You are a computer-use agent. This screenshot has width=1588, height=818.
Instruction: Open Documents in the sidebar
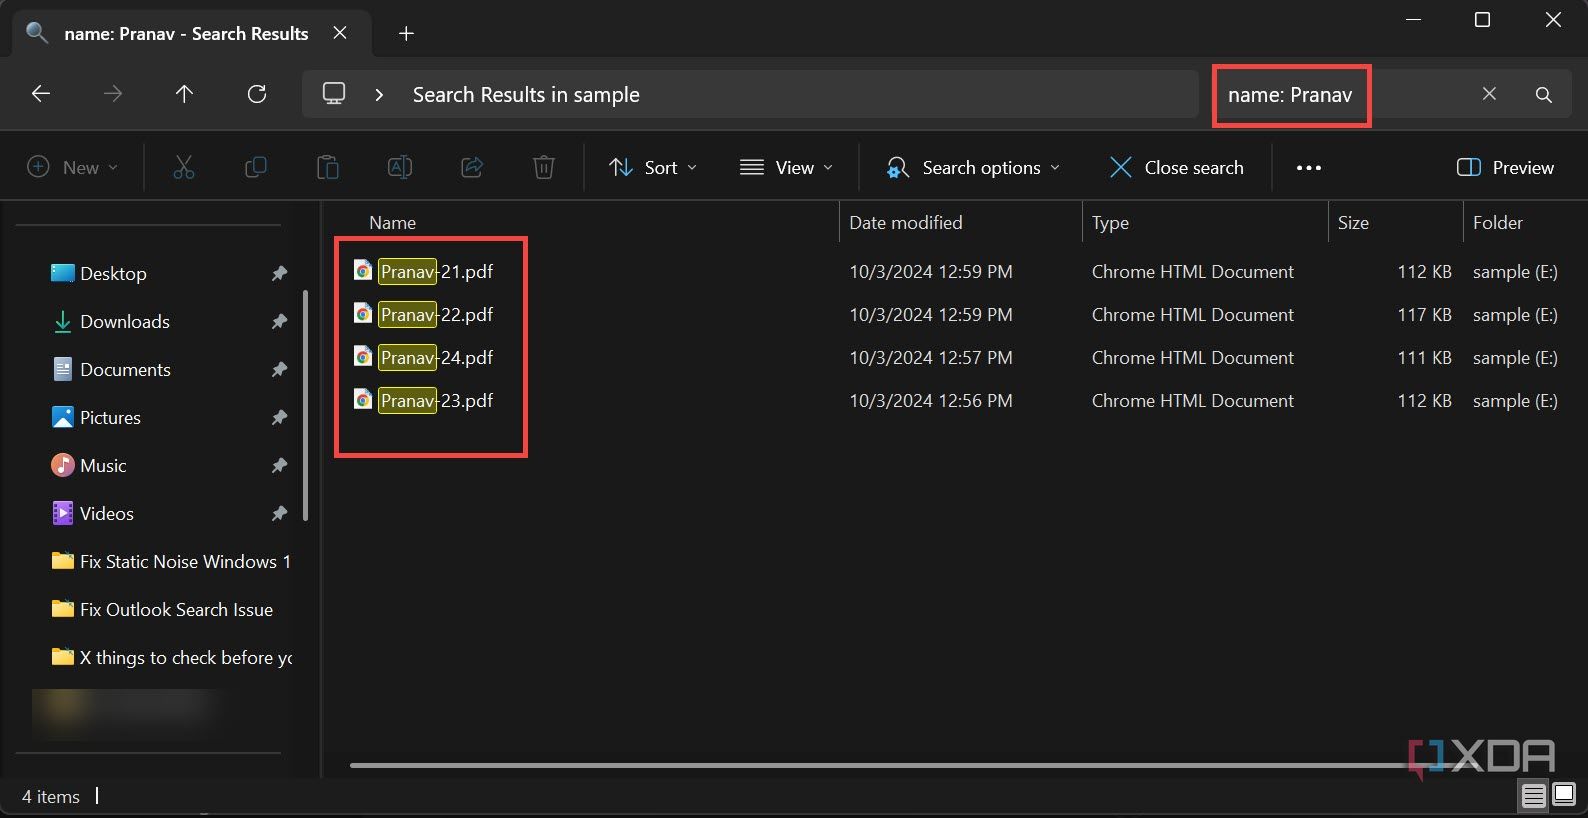(x=125, y=370)
